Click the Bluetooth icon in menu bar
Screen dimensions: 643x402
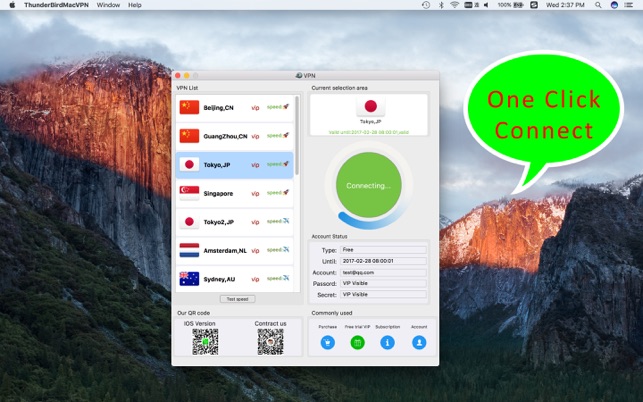click(441, 5)
